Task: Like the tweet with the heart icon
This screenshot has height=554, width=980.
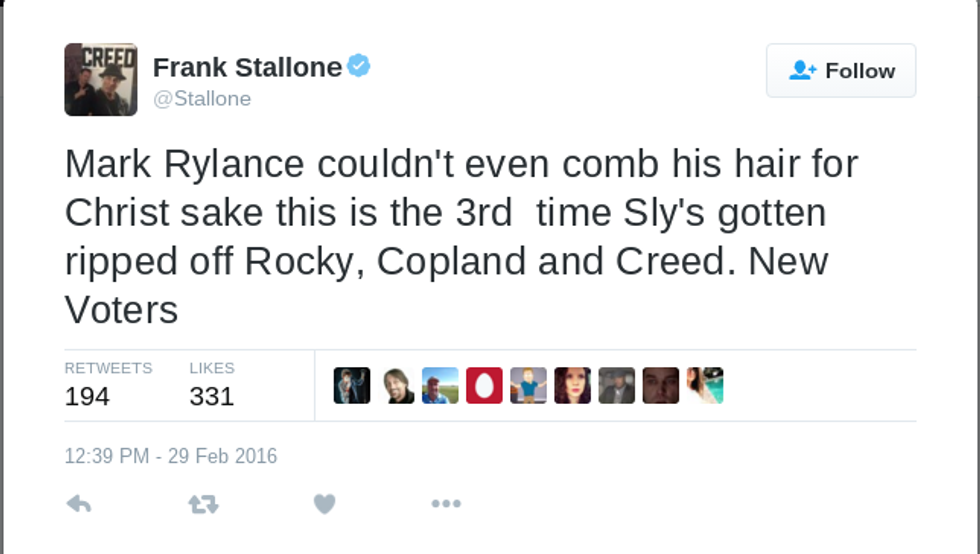Action: 324,504
